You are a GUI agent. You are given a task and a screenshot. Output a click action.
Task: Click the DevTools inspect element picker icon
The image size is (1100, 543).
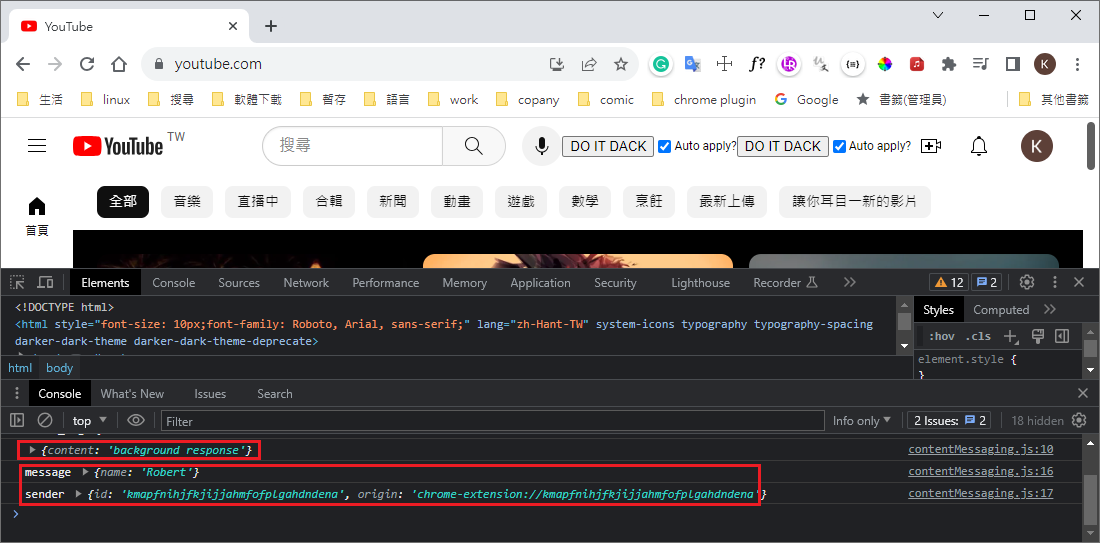coord(19,283)
